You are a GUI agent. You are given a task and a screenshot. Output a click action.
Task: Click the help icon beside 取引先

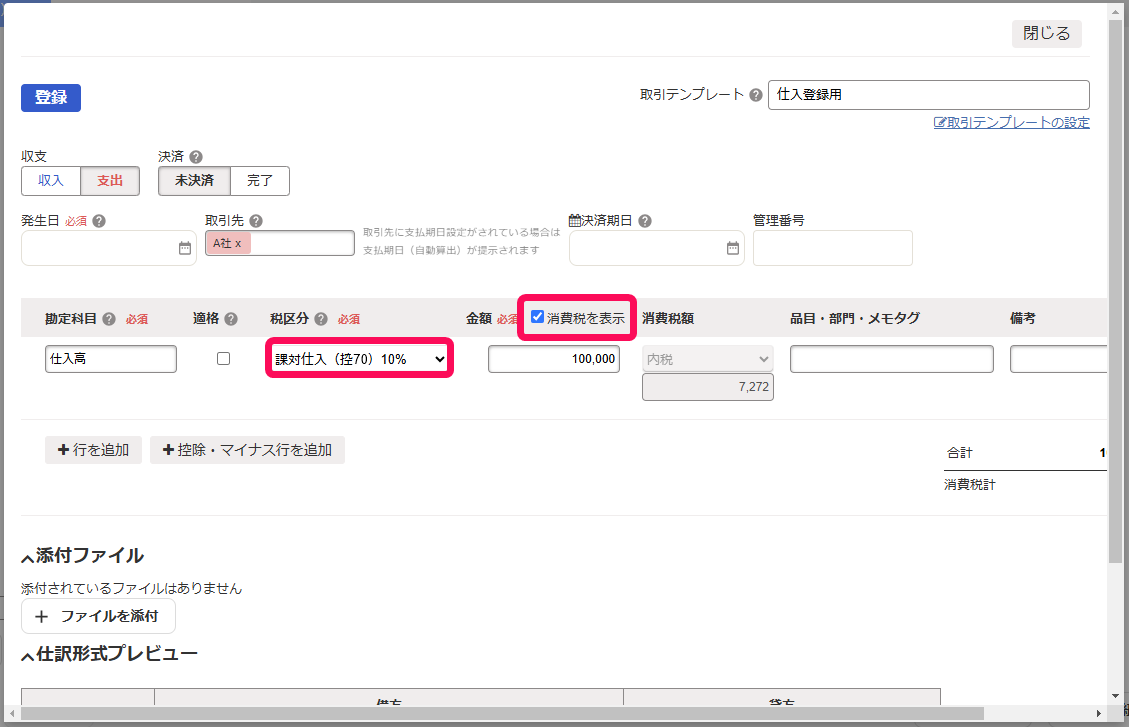(256, 221)
